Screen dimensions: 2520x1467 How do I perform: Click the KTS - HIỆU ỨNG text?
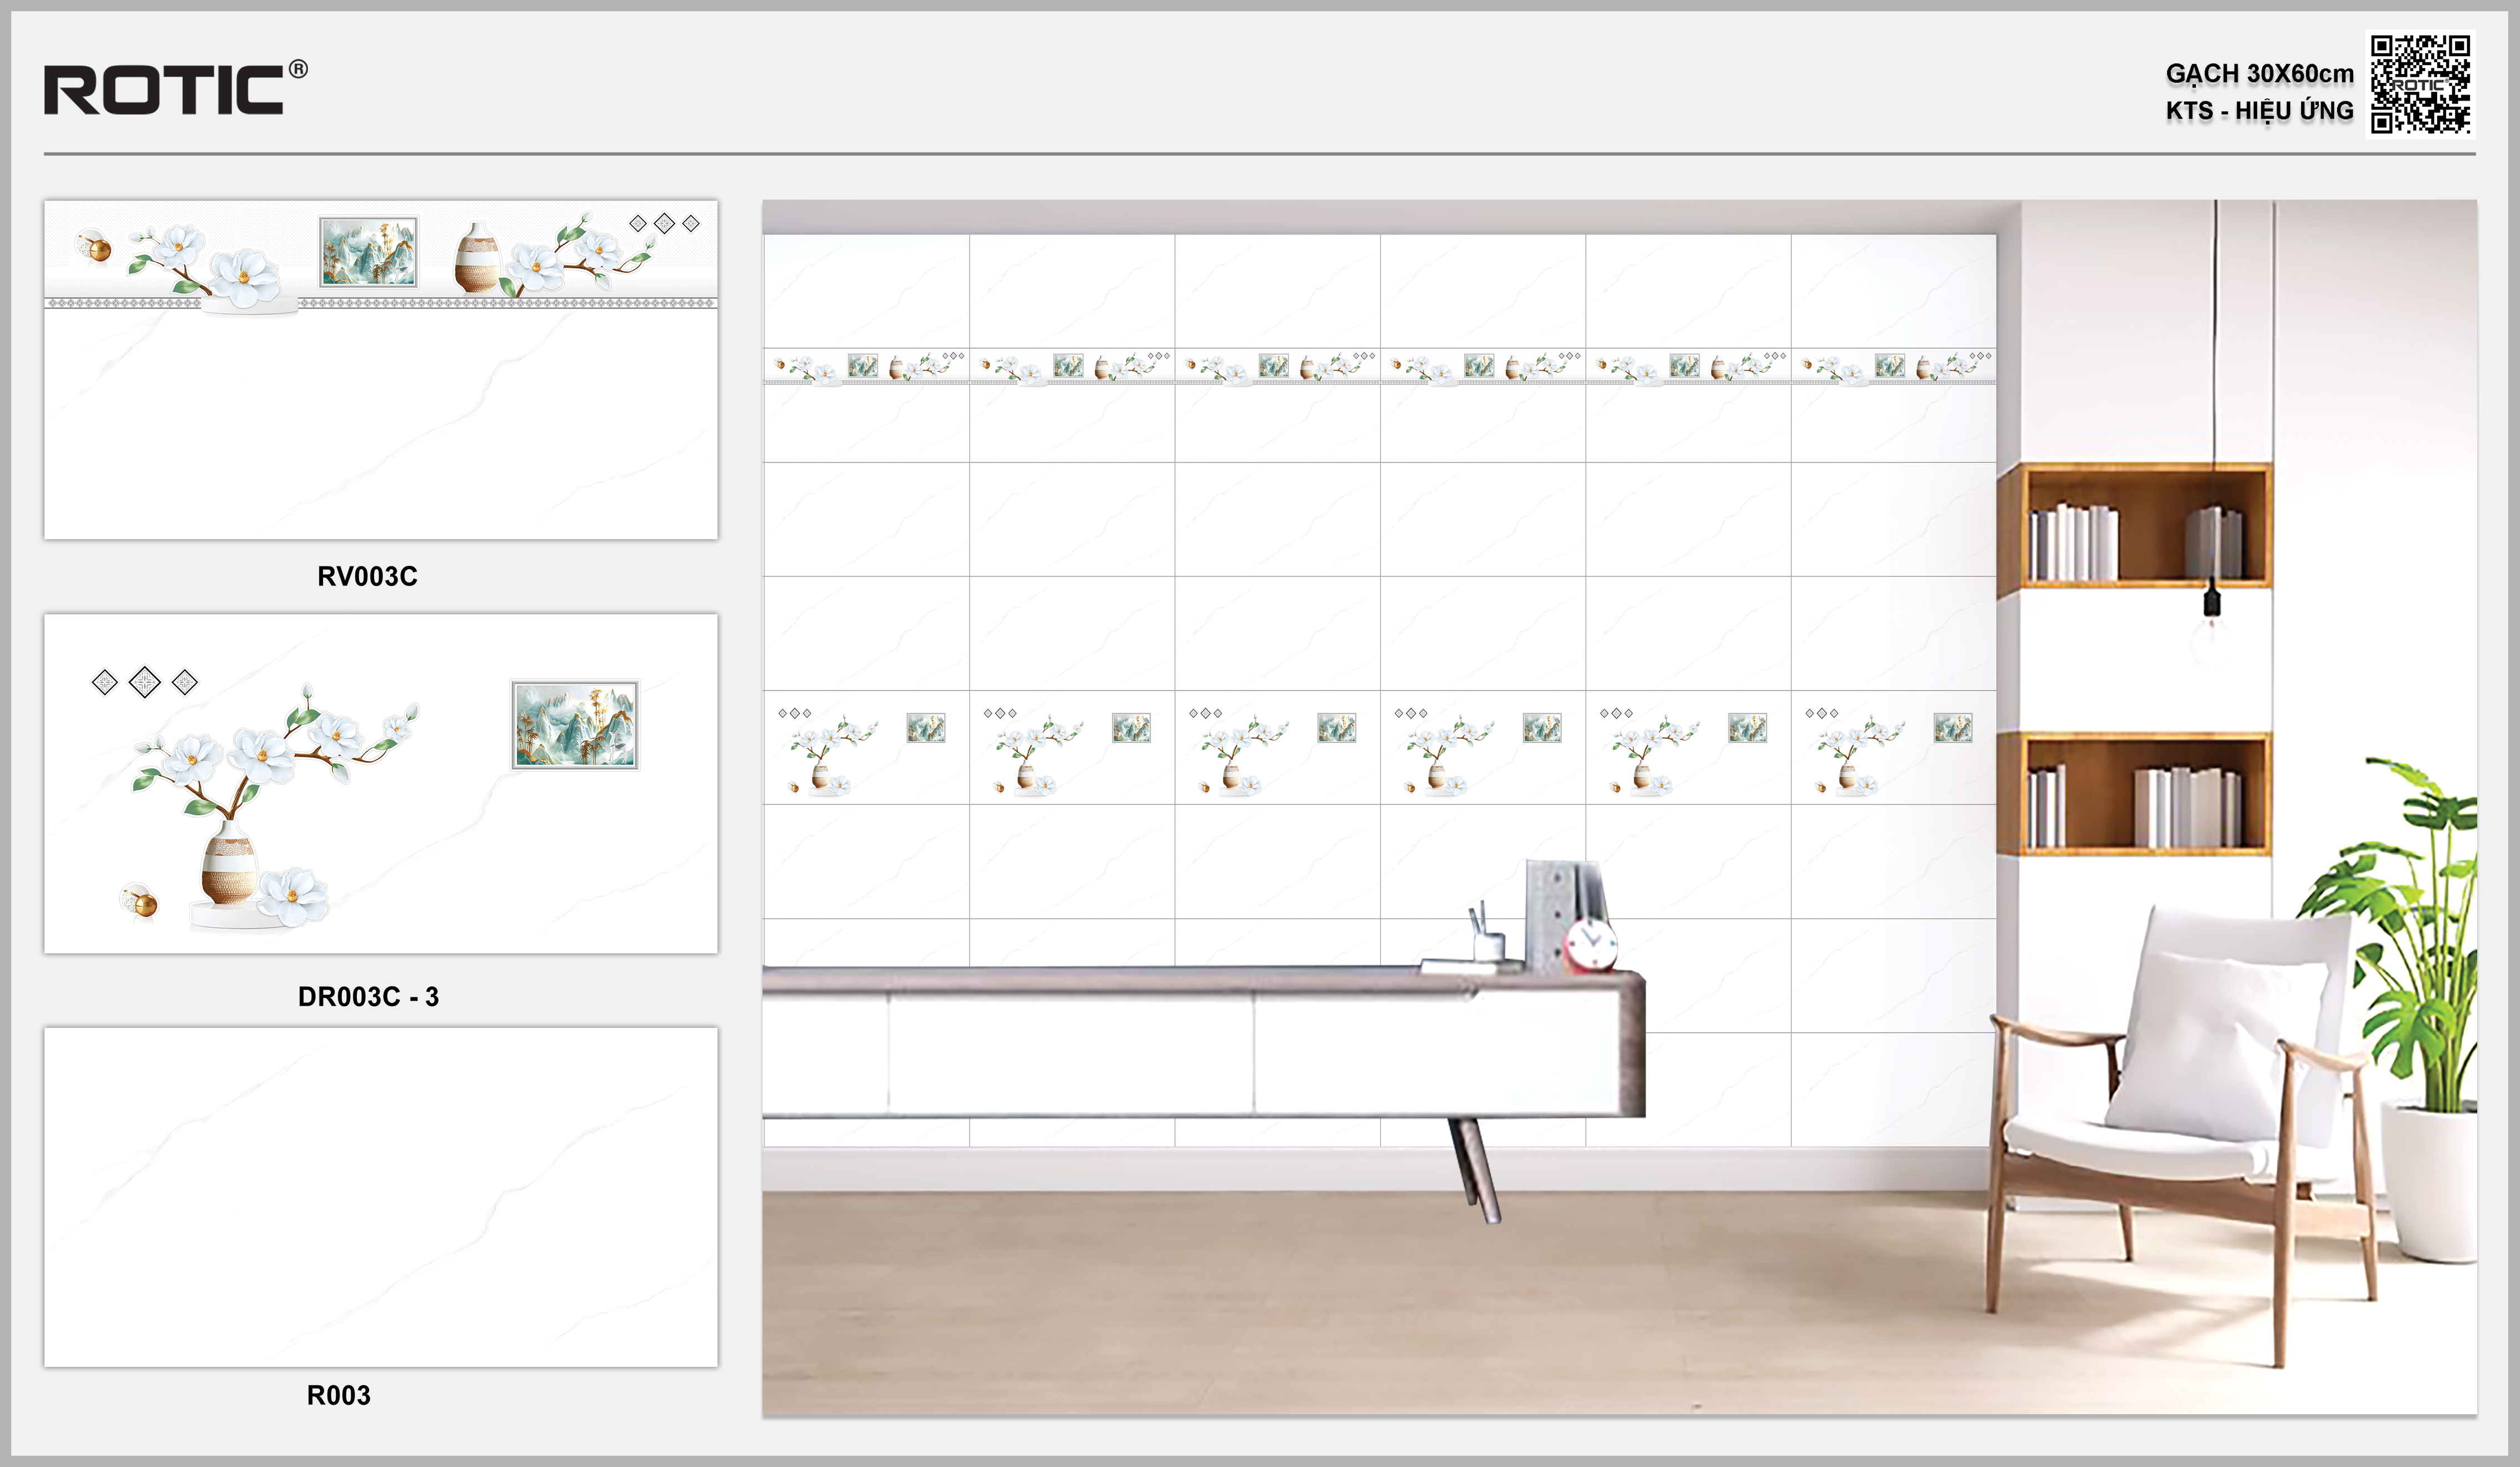coord(2259,110)
